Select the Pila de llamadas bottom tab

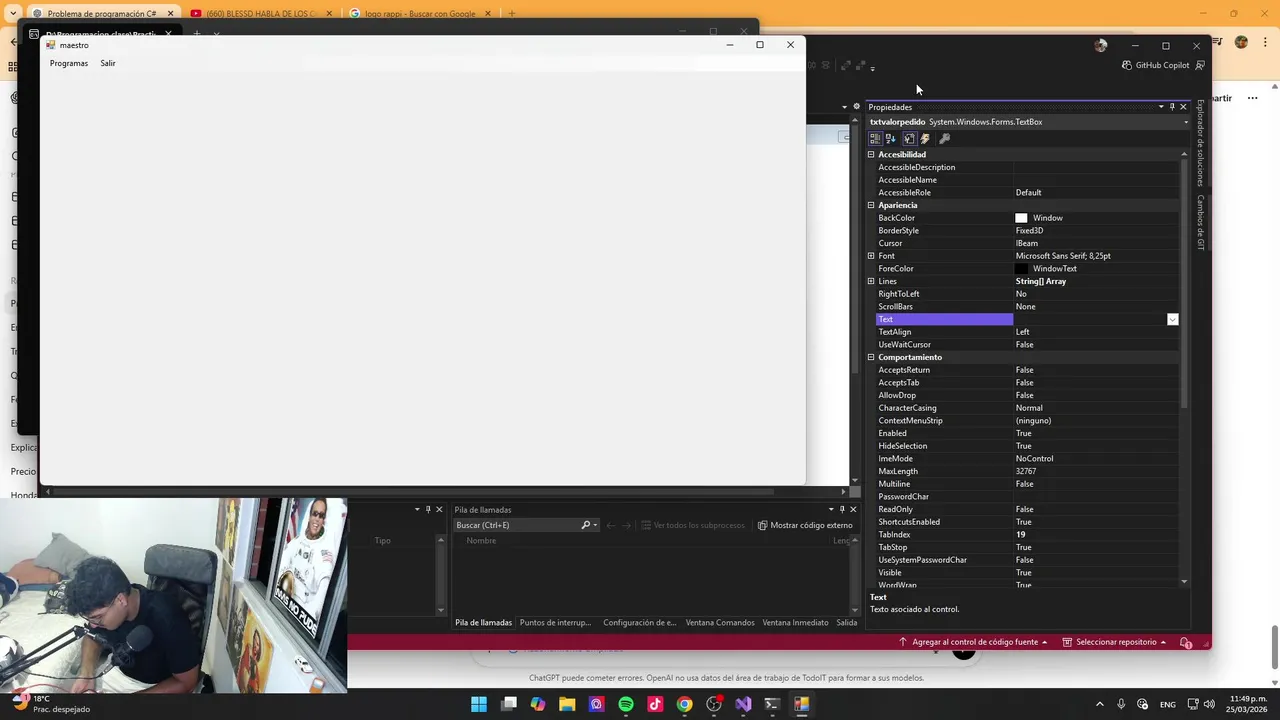point(483,622)
